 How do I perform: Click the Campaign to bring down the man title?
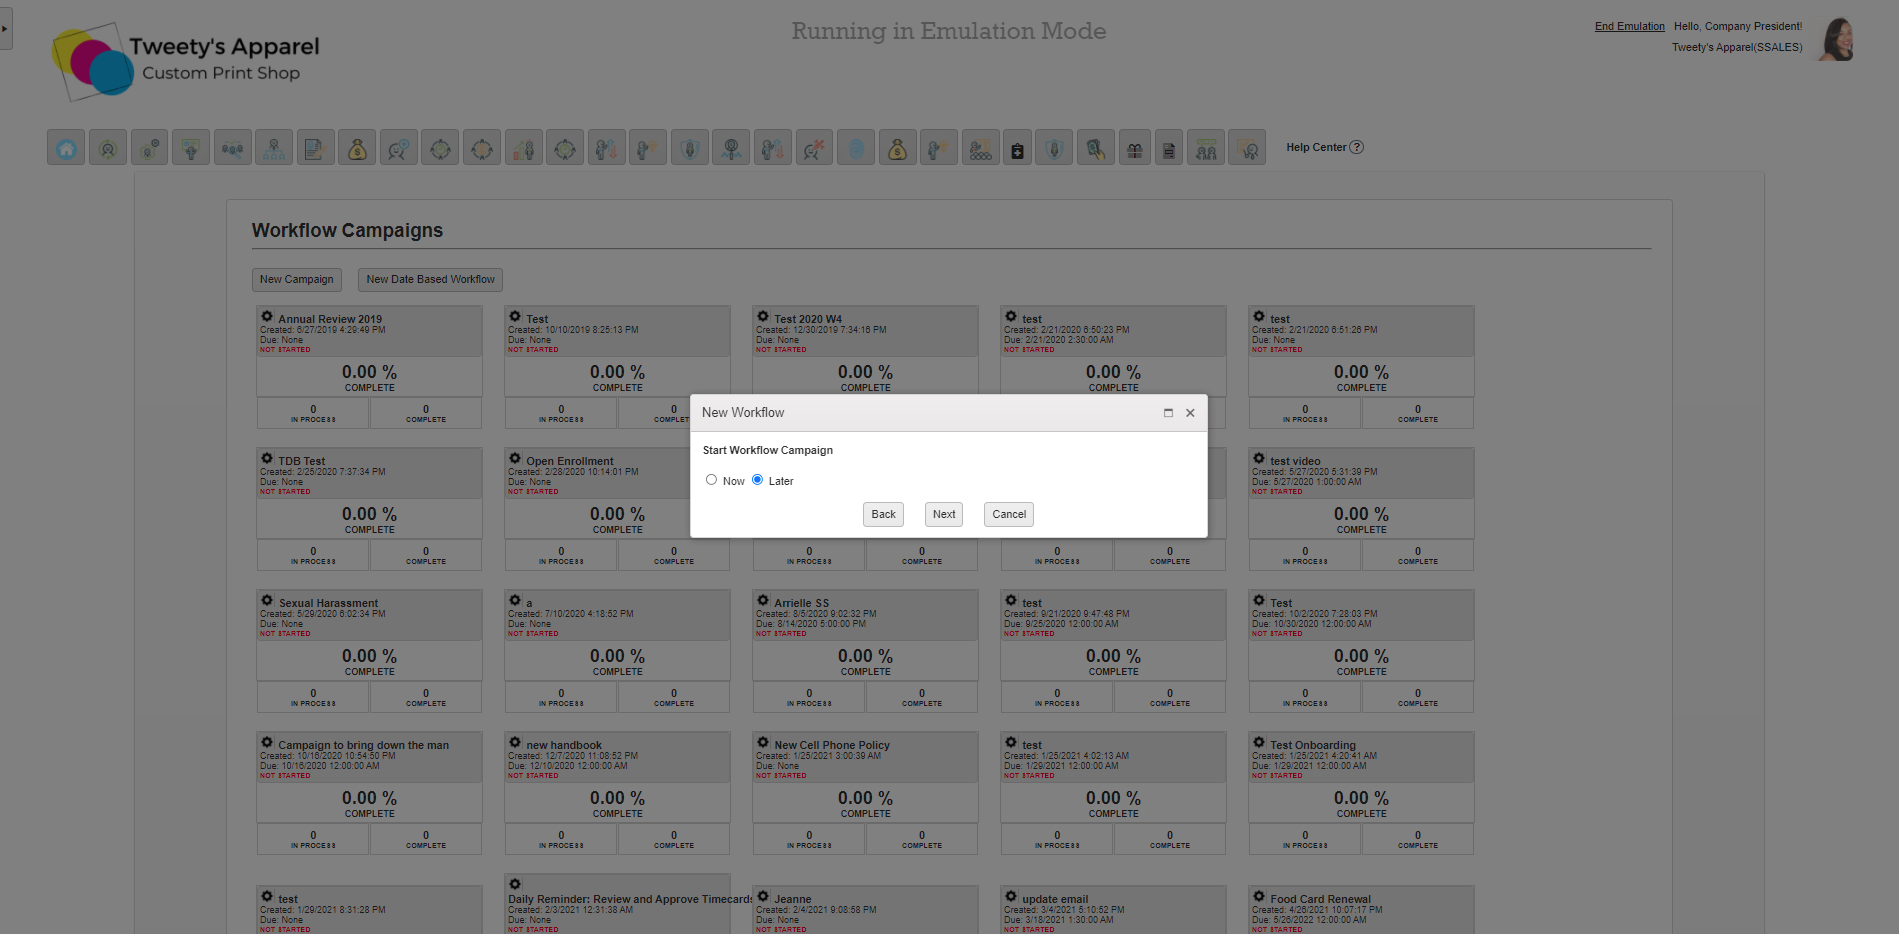click(x=364, y=745)
